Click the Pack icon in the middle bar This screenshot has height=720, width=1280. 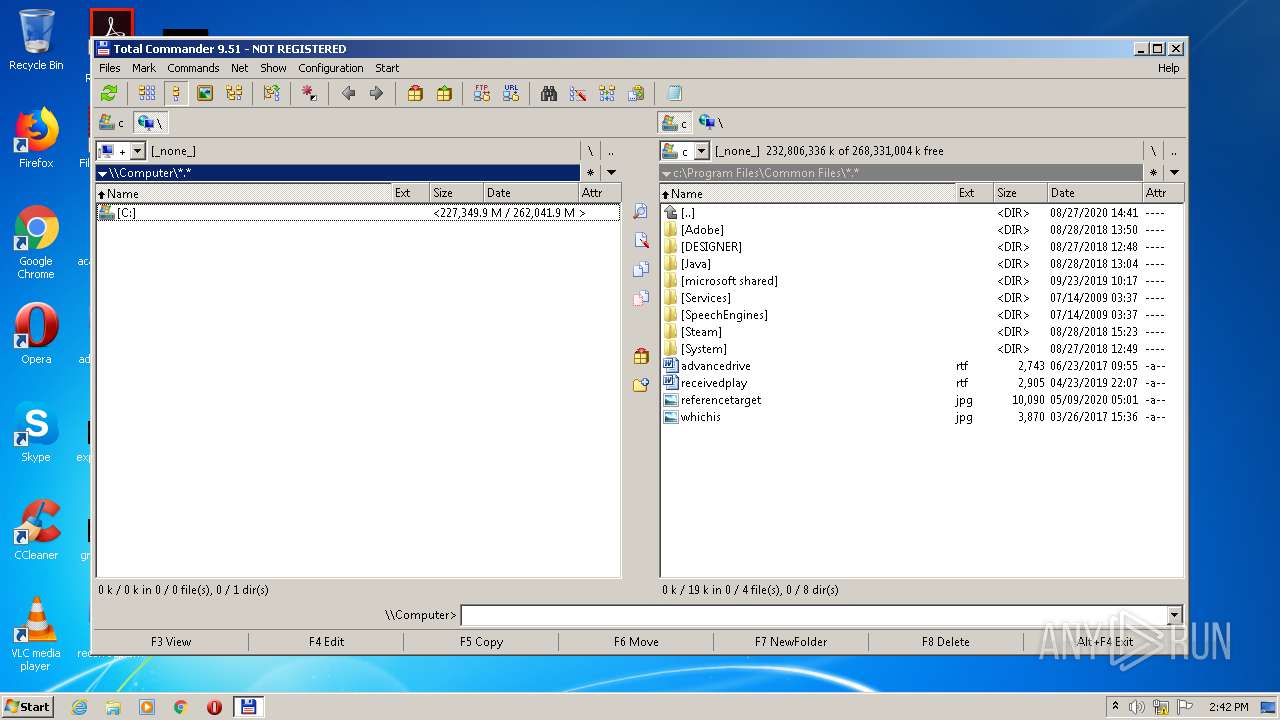pos(641,356)
